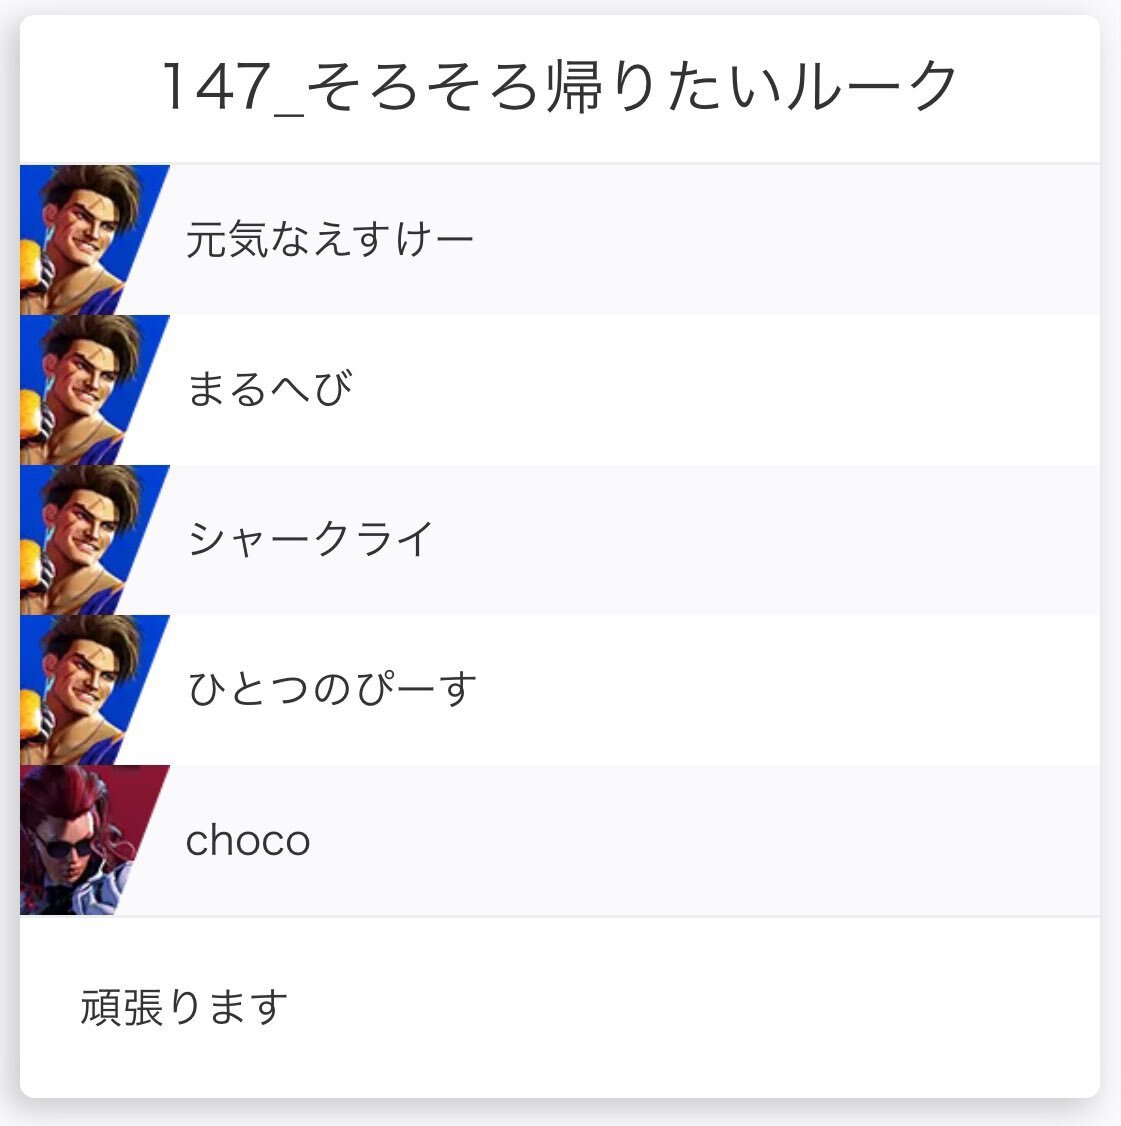Open player まるへび's name link
1121x1126 pixels.
pyautogui.click(x=269, y=390)
